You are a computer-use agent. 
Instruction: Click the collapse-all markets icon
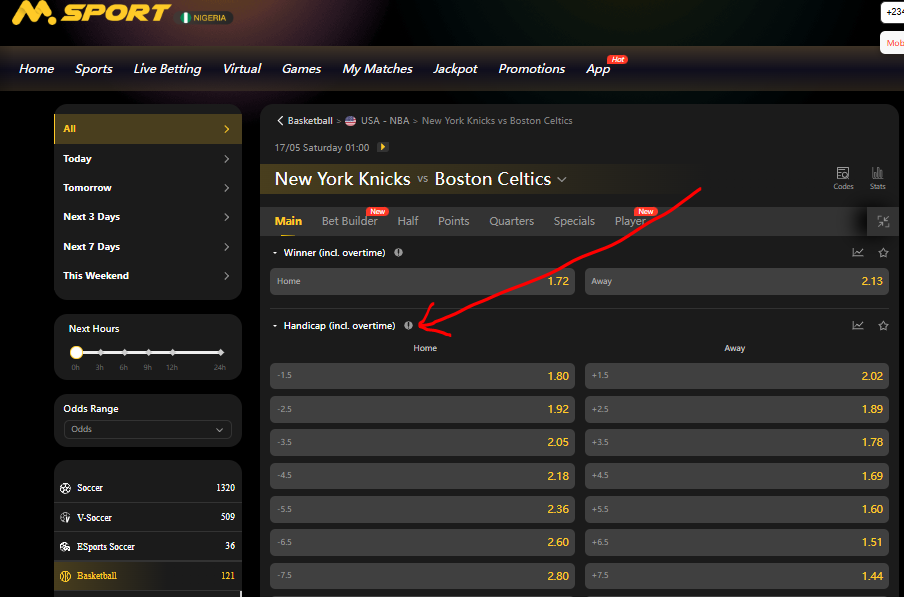883,221
